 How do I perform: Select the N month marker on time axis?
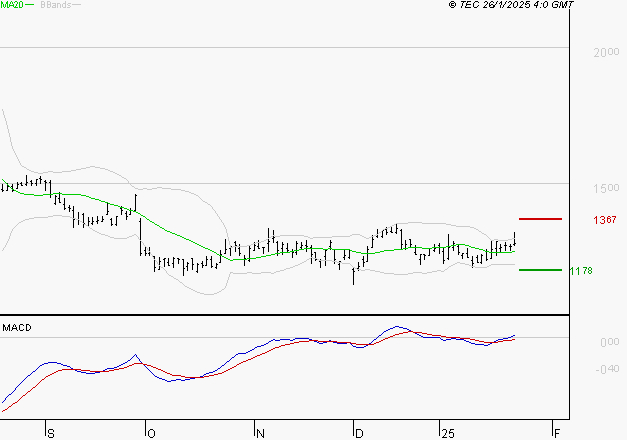[x=258, y=433]
